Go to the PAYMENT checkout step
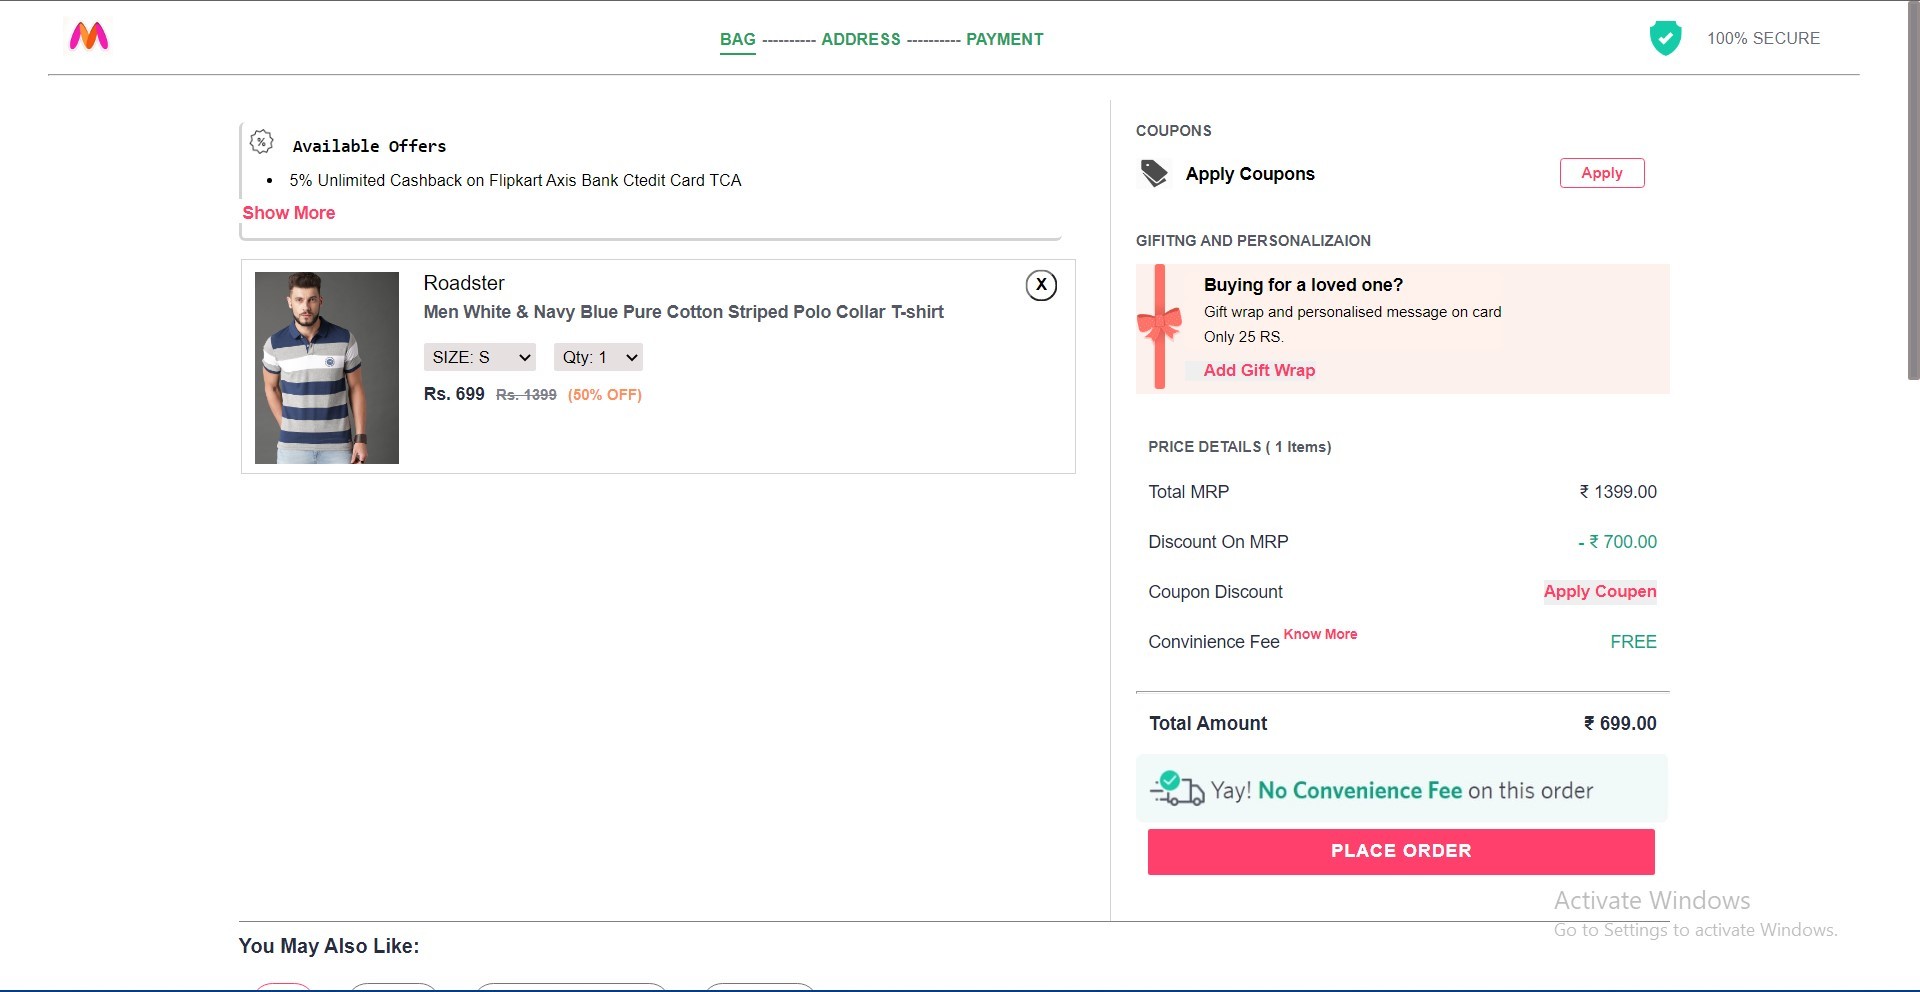The width and height of the screenshot is (1920, 992). point(1005,39)
